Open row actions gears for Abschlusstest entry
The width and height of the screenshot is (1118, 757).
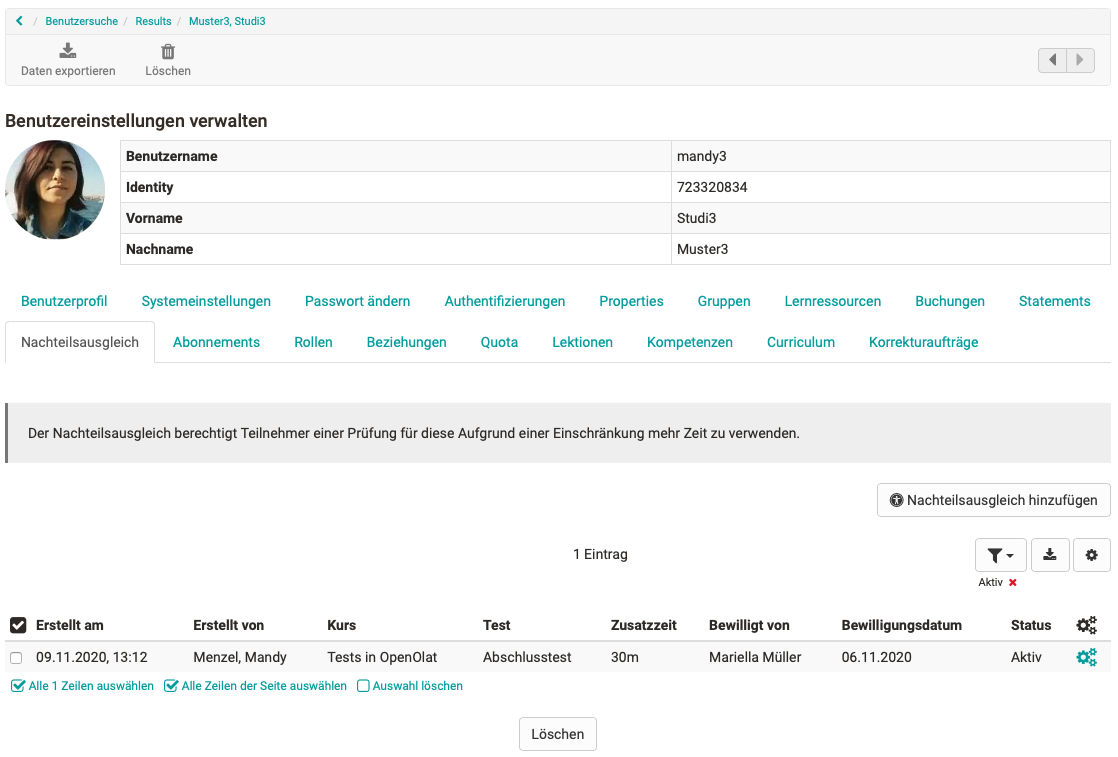(x=1086, y=657)
